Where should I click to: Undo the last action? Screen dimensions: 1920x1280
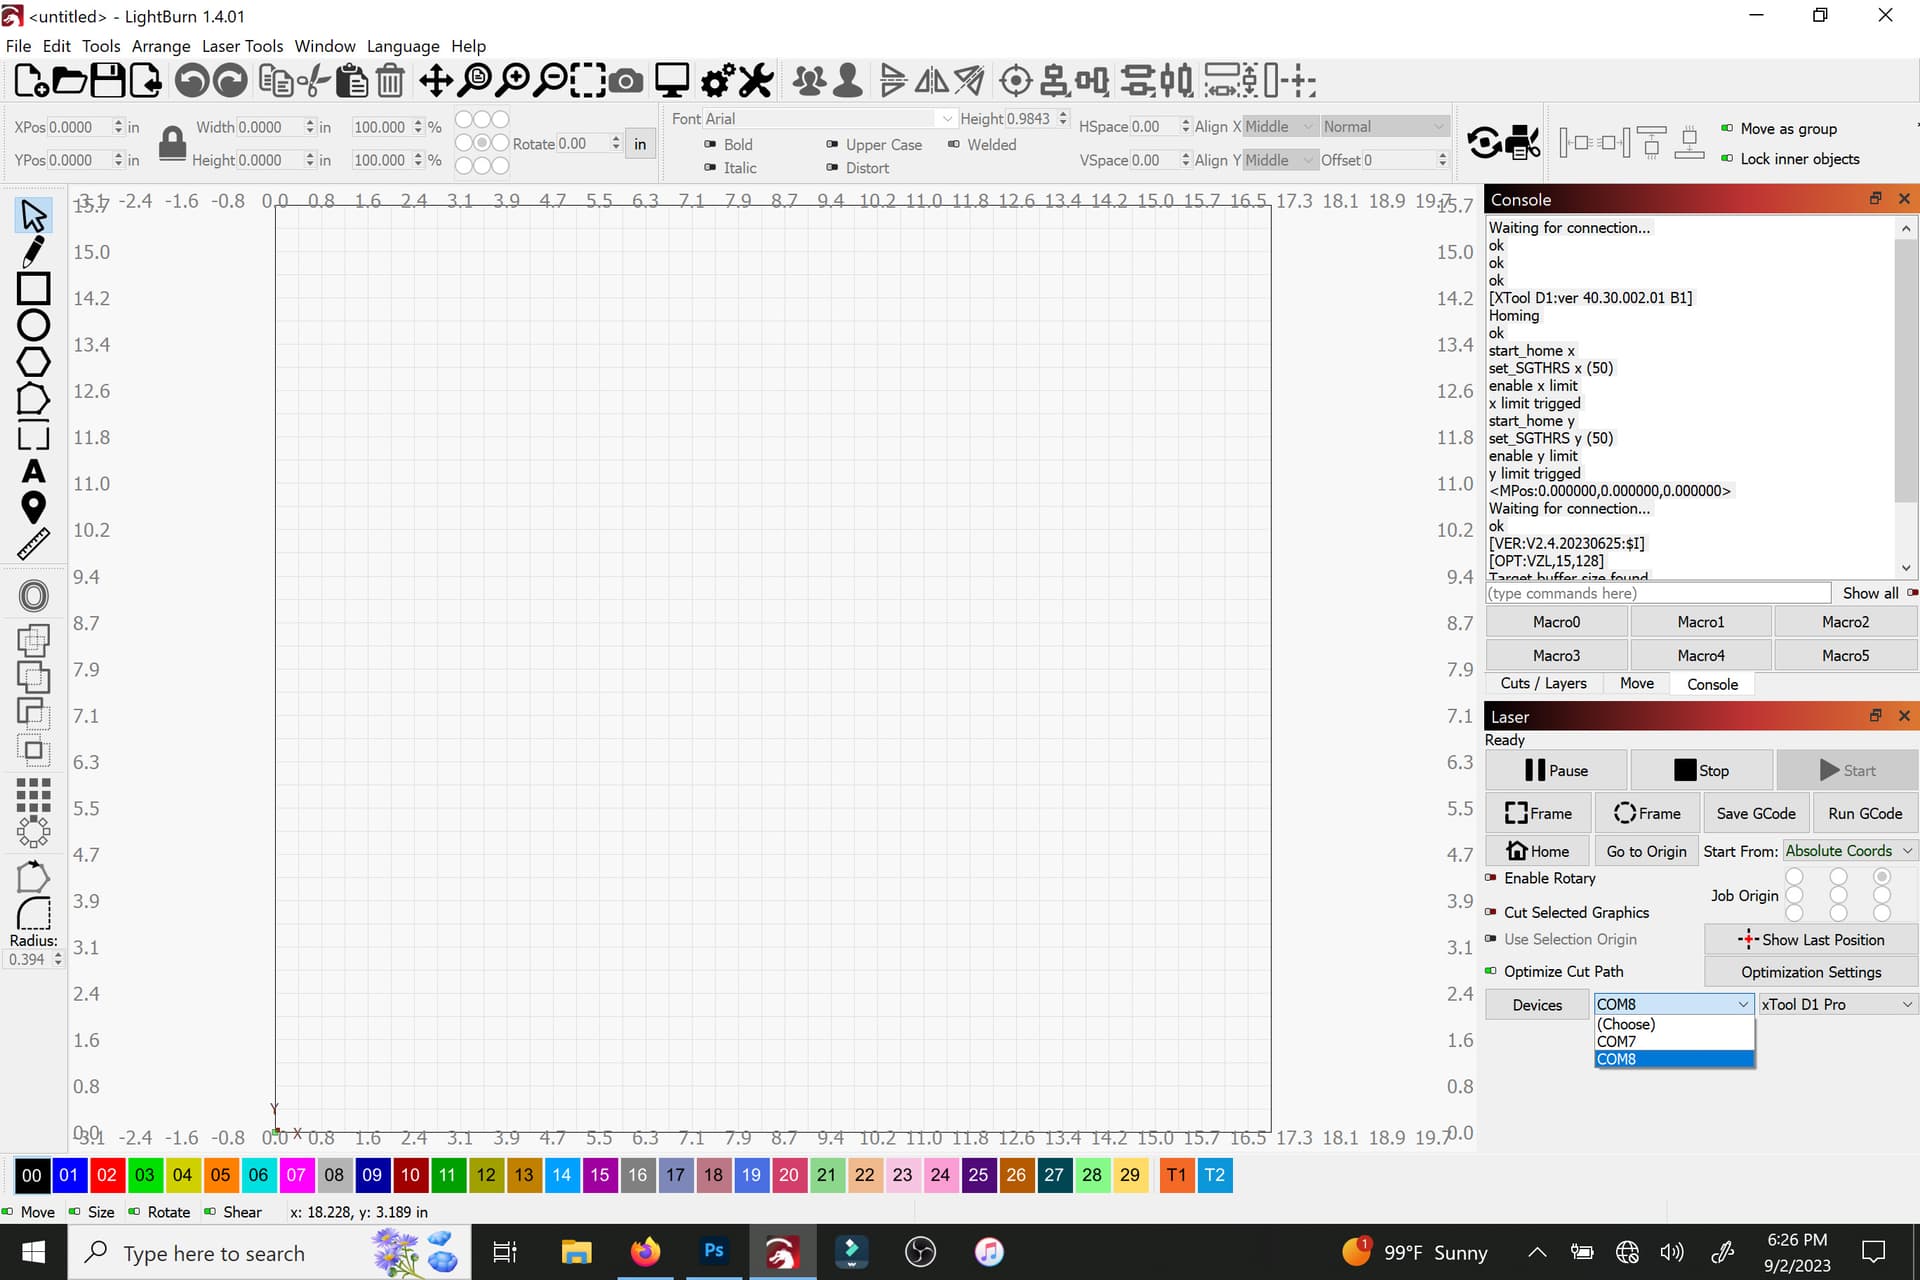click(192, 81)
